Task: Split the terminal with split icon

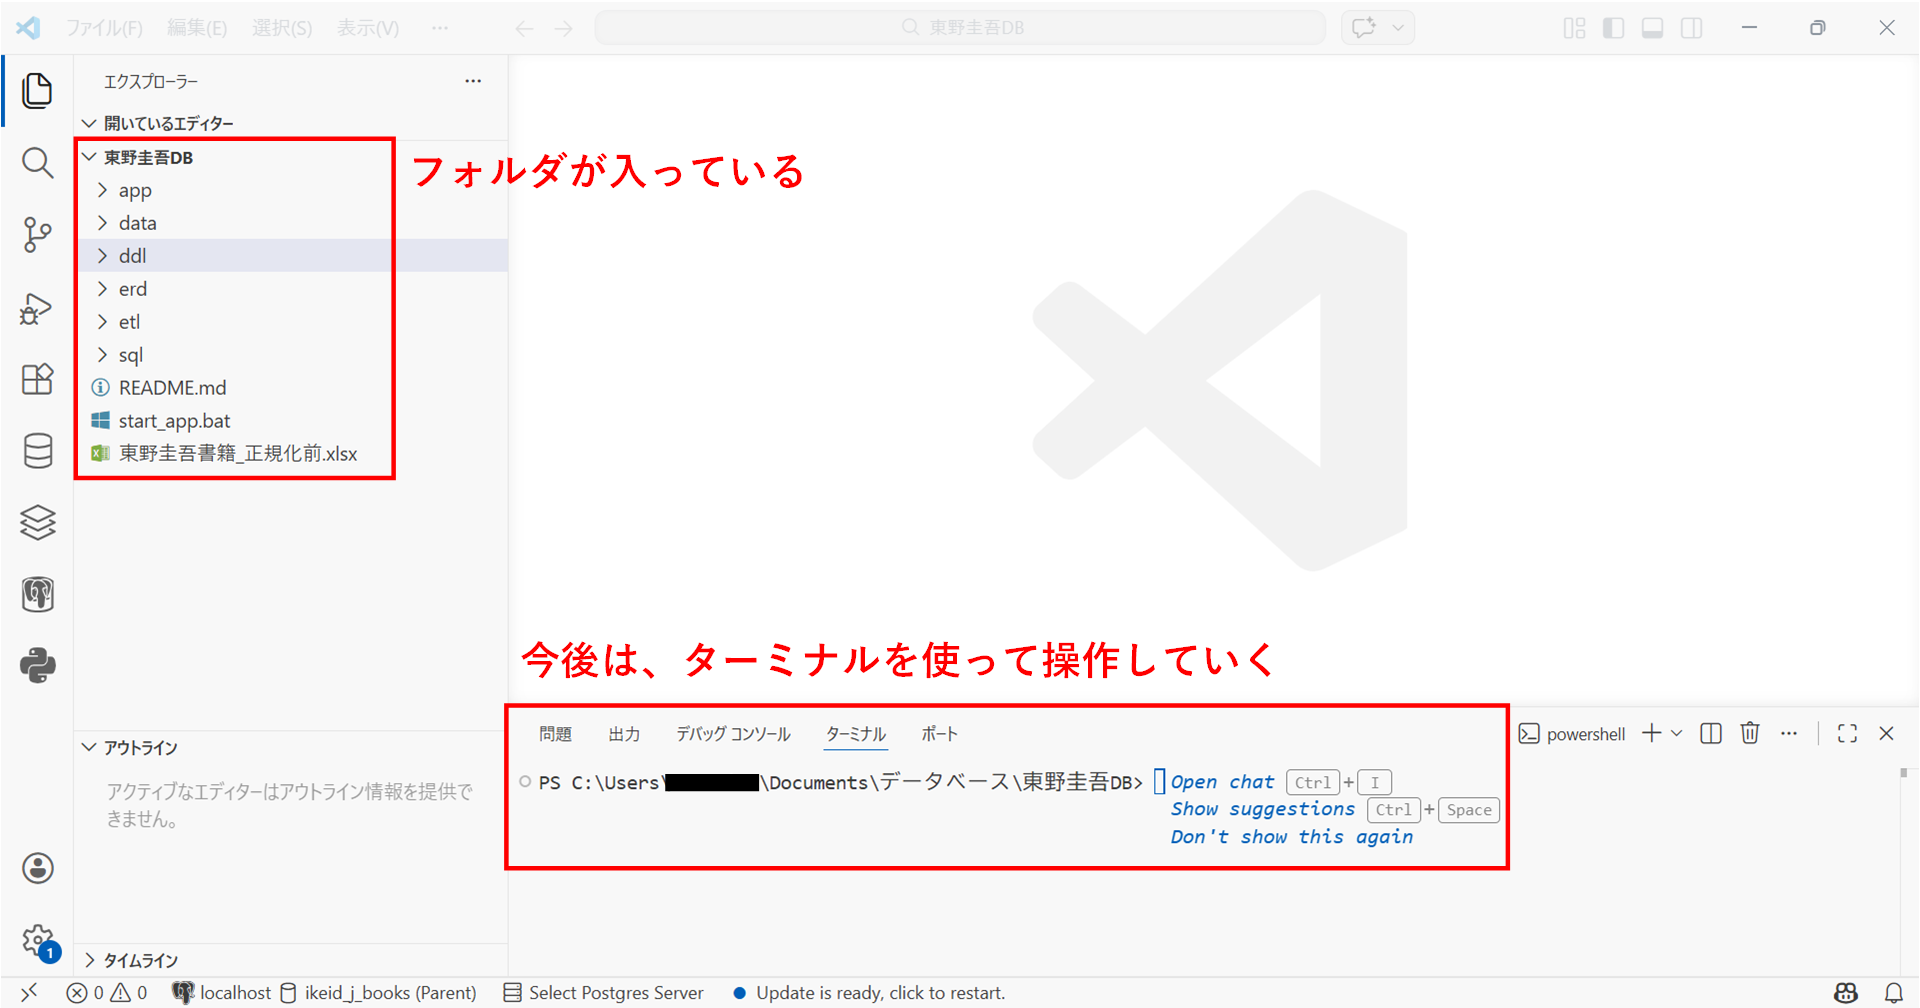Action: [1711, 733]
